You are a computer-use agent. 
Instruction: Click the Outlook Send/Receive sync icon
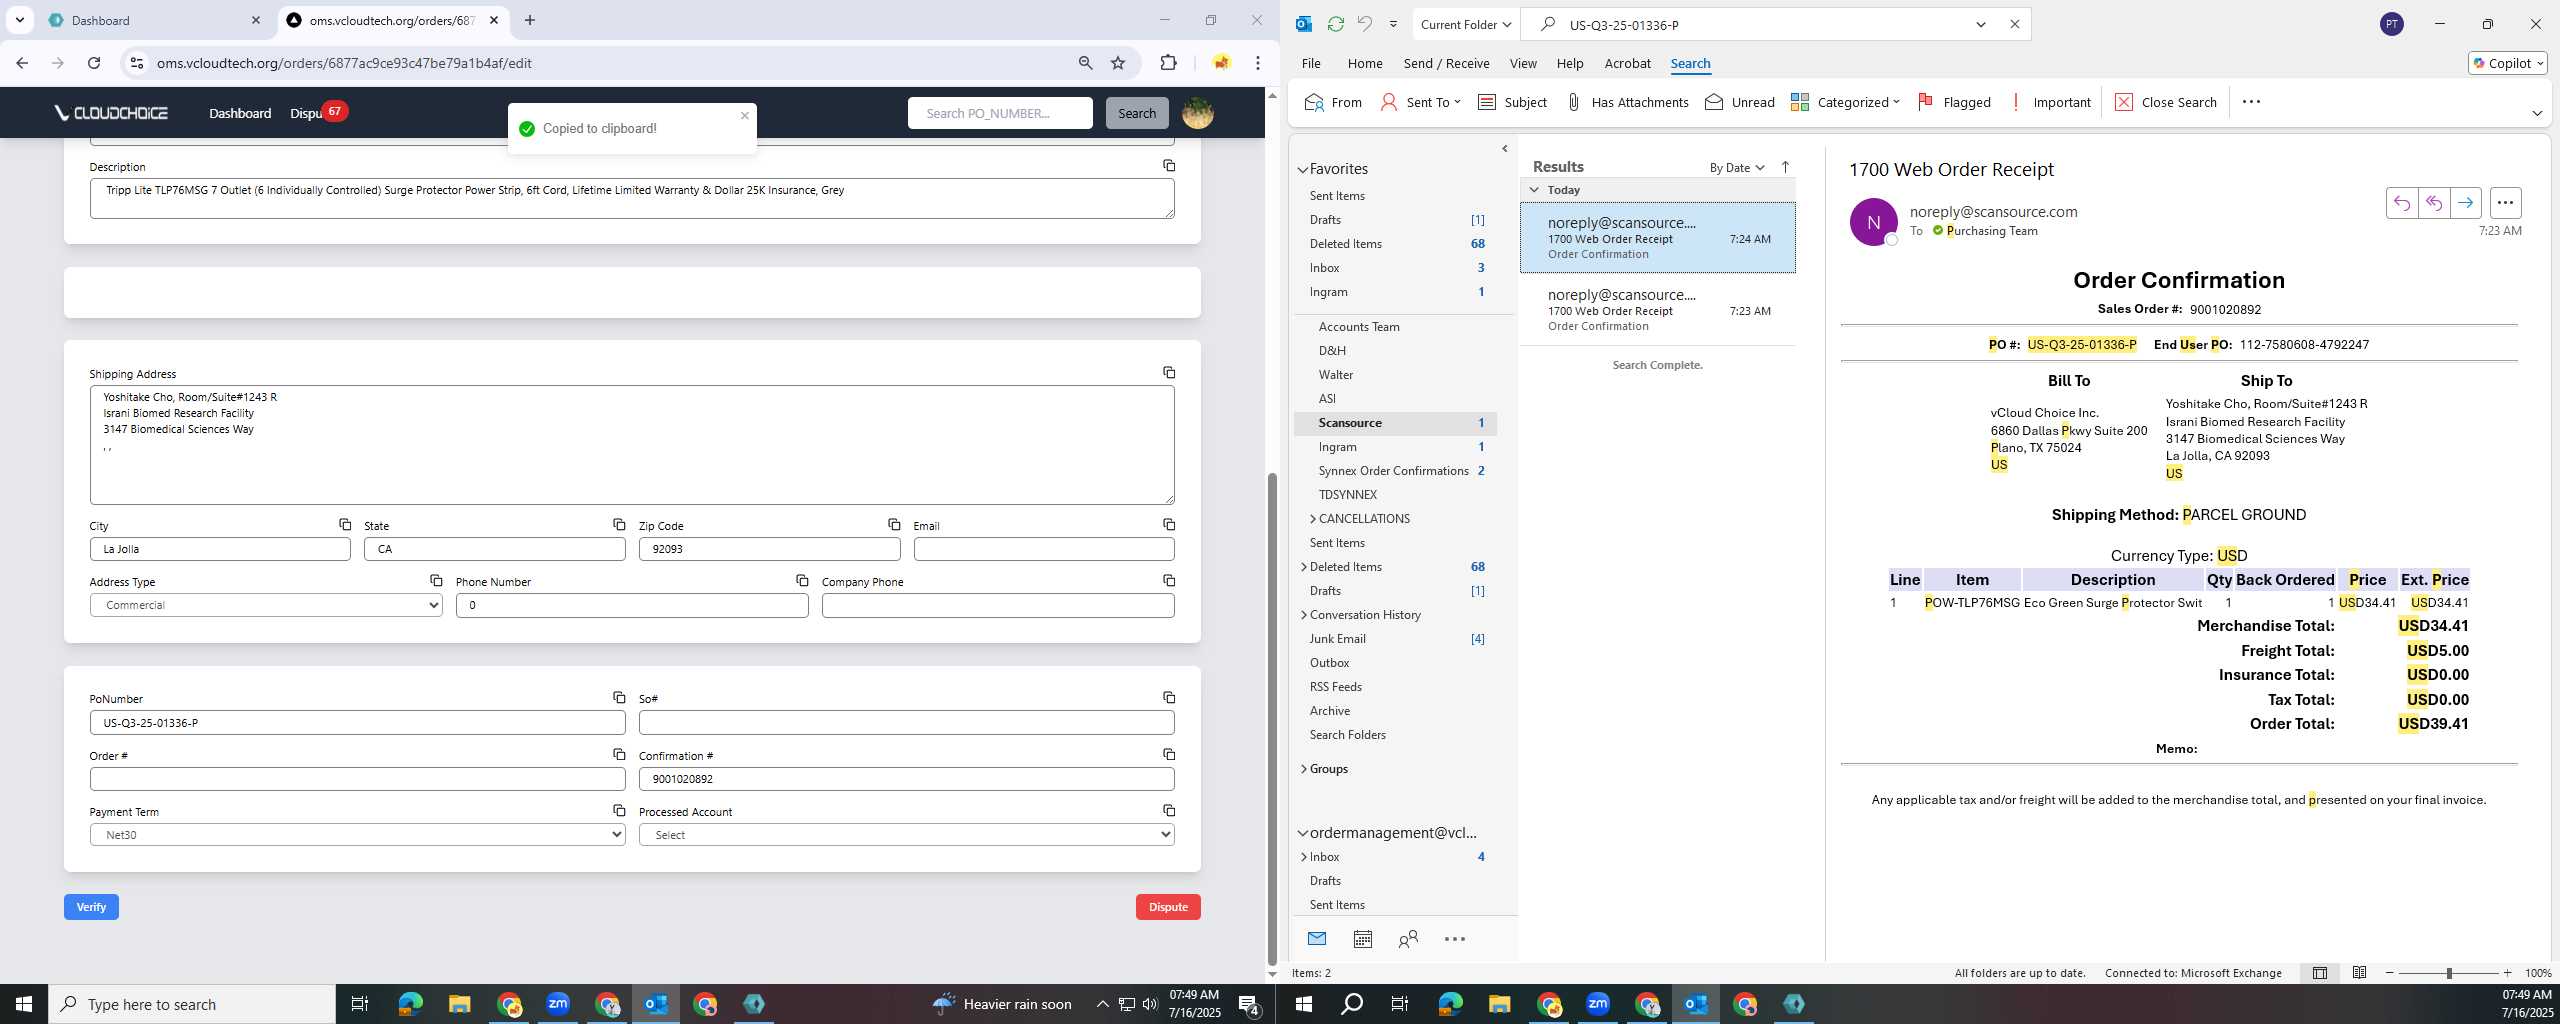pos(1335,24)
